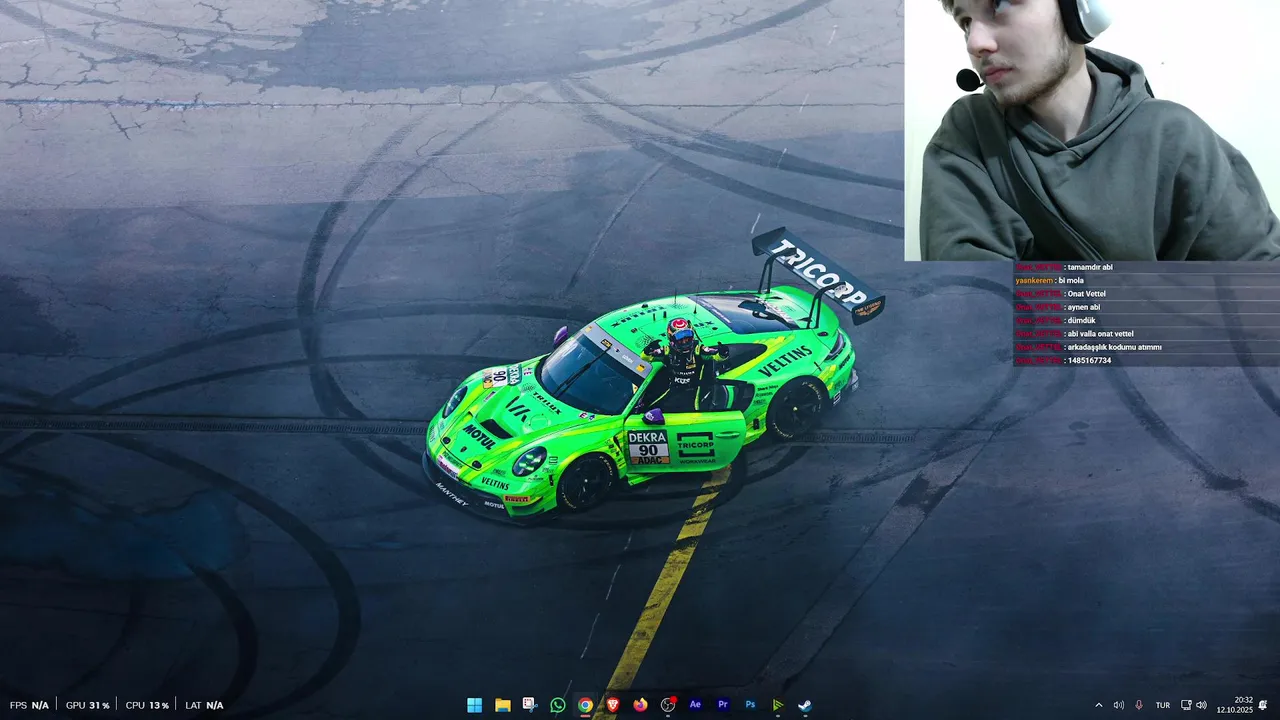Click chat message "aynen abi"
The width and height of the screenshot is (1280, 720).
click(x=1084, y=307)
